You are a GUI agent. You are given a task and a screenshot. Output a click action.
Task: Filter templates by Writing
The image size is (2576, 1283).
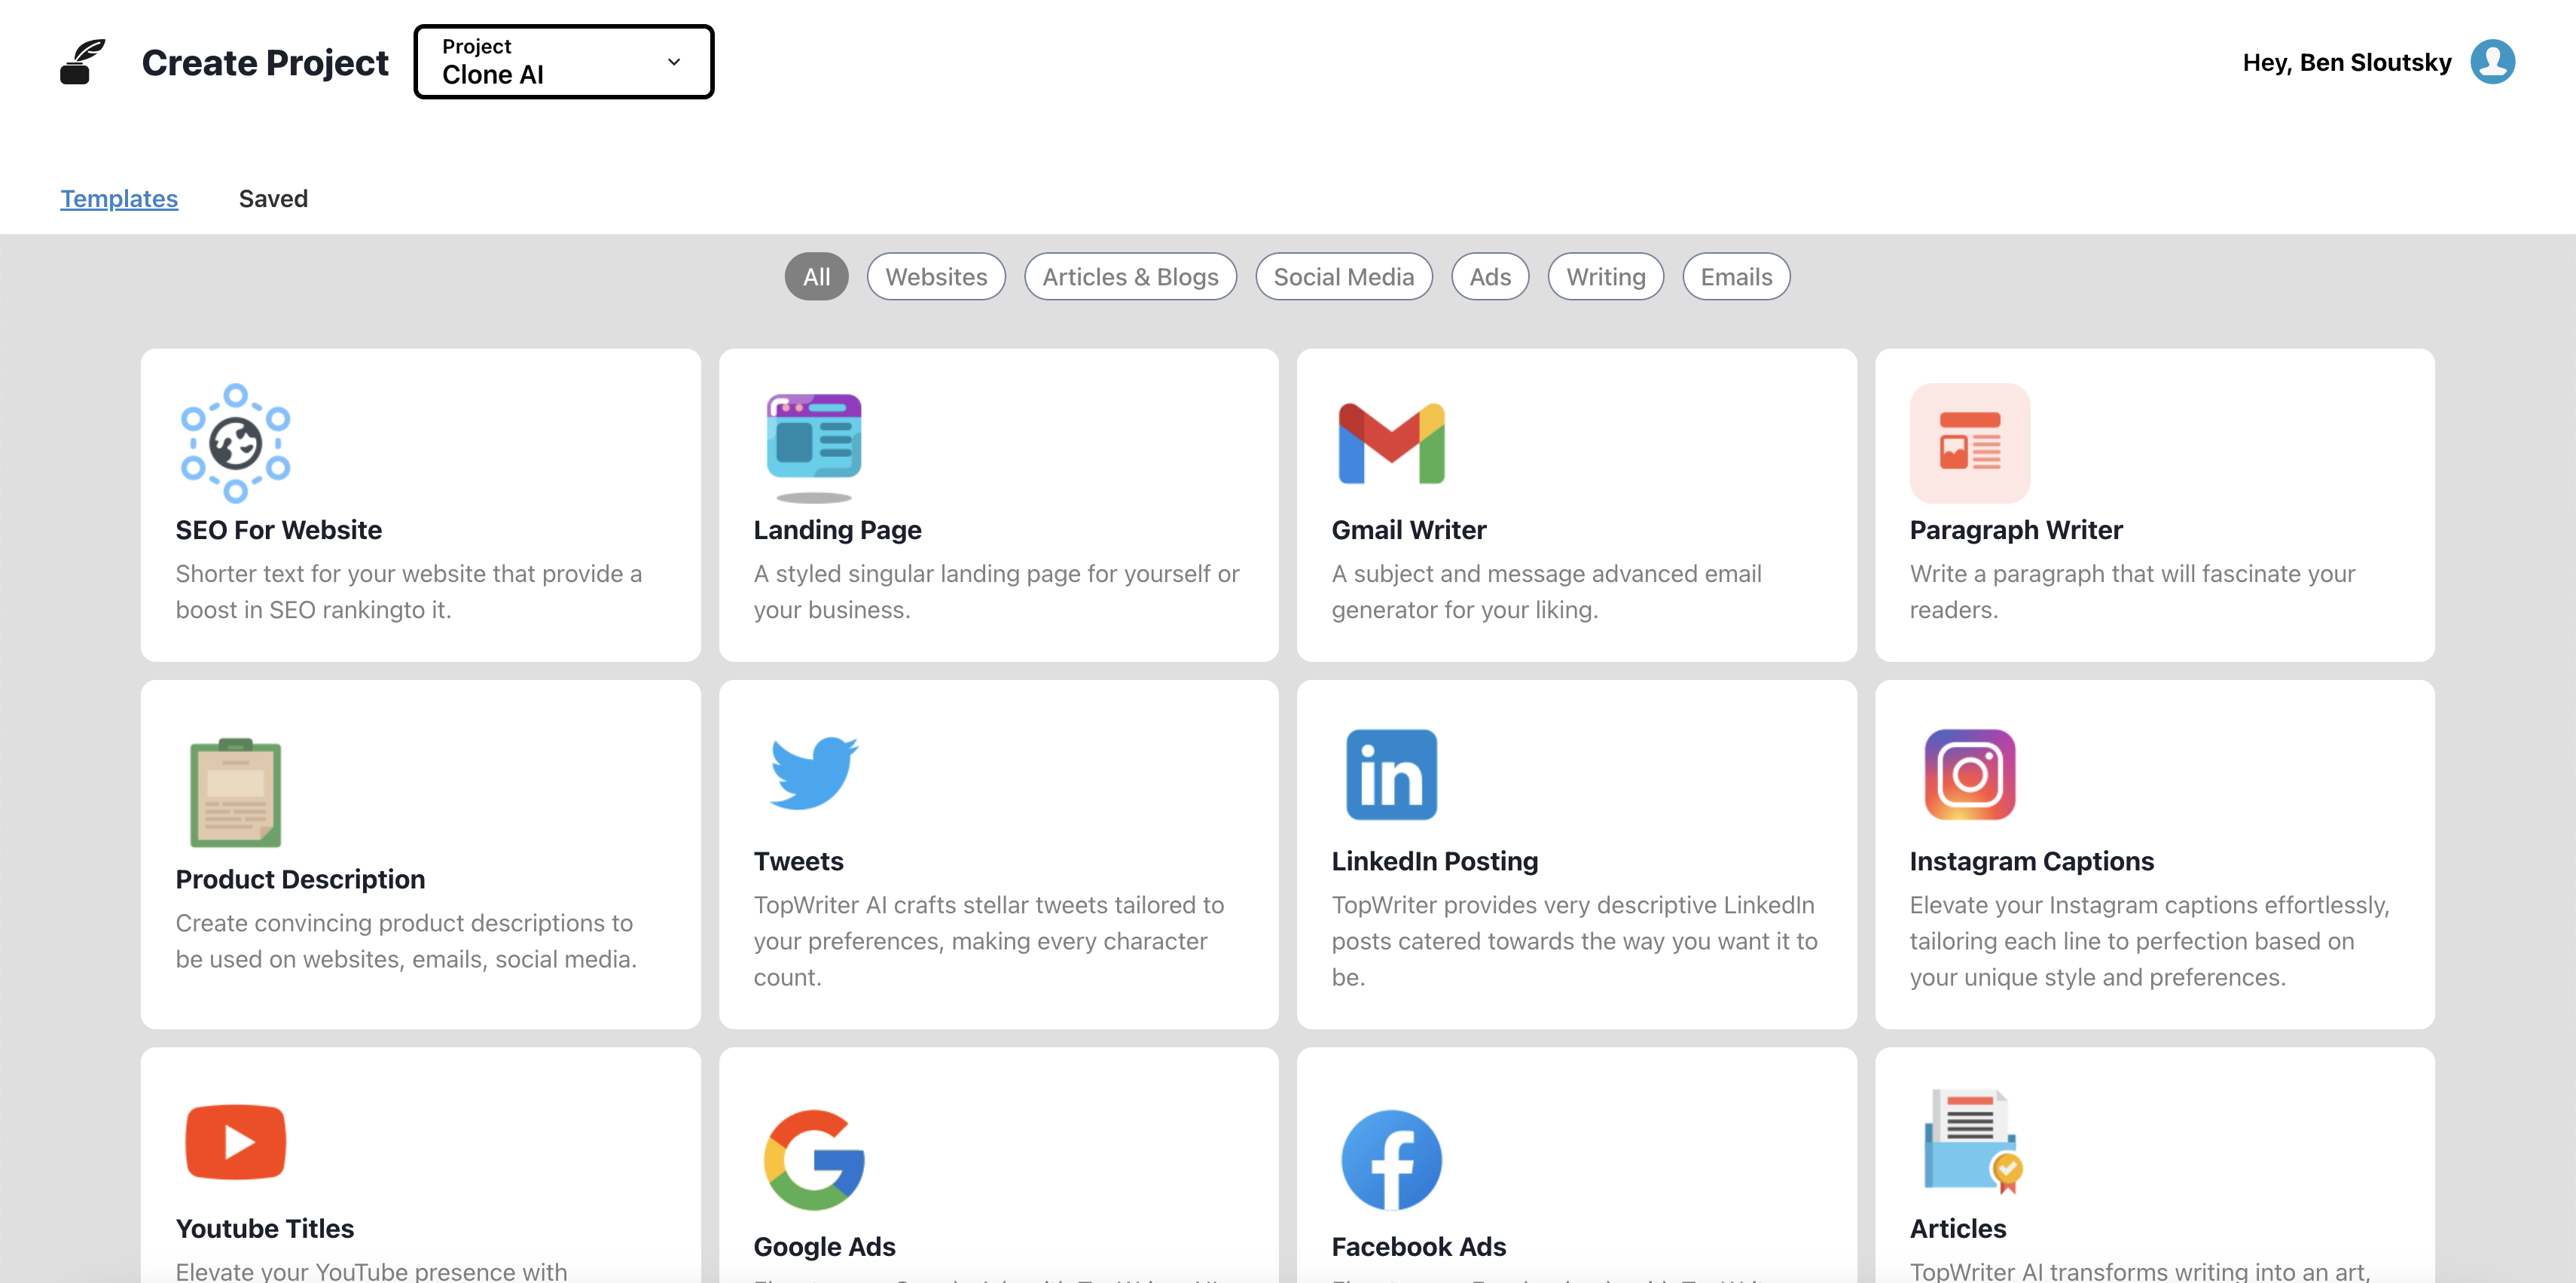pyautogui.click(x=1605, y=277)
